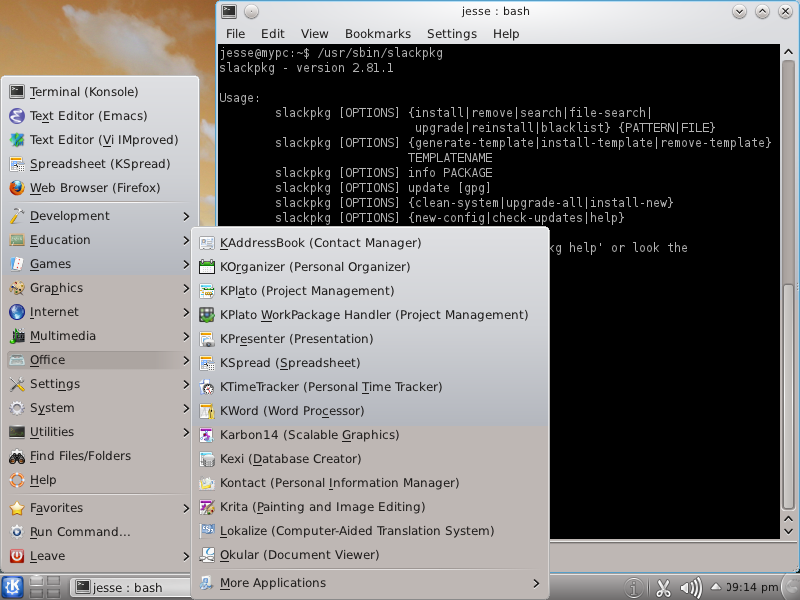Start KTimeTracker personal time tracker
The image size is (800, 600).
tap(330, 387)
